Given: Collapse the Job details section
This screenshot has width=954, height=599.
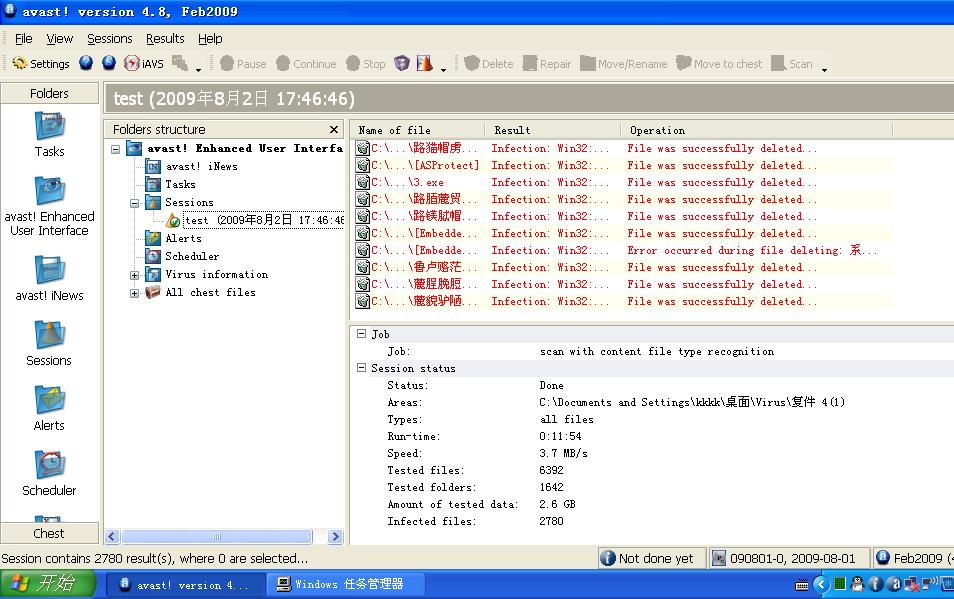Looking at the screenshot, I should (362, 334).
